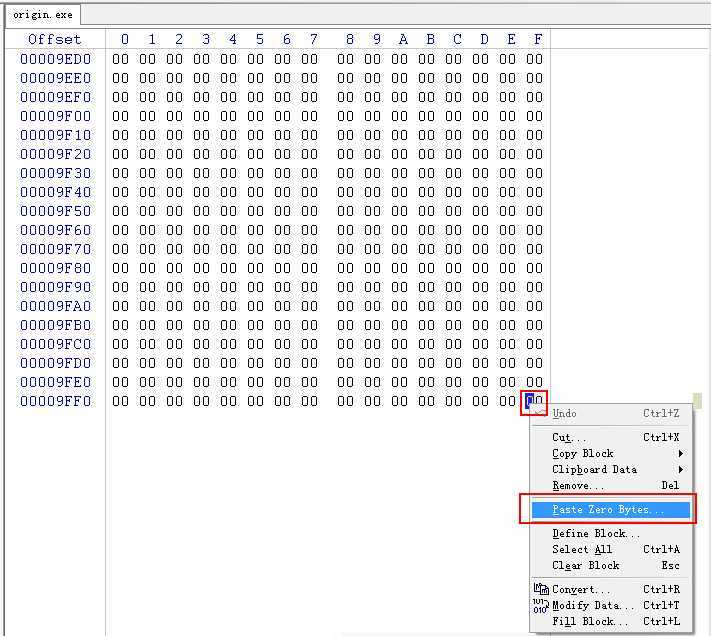Click byte in column E of row 00009FF0

[x=507, y=401]
